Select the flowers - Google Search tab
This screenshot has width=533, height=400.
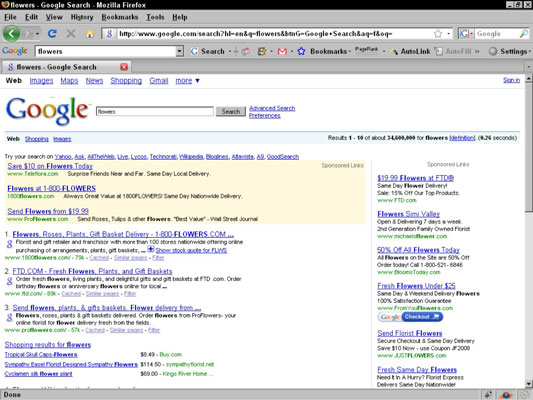pos(67,67)
